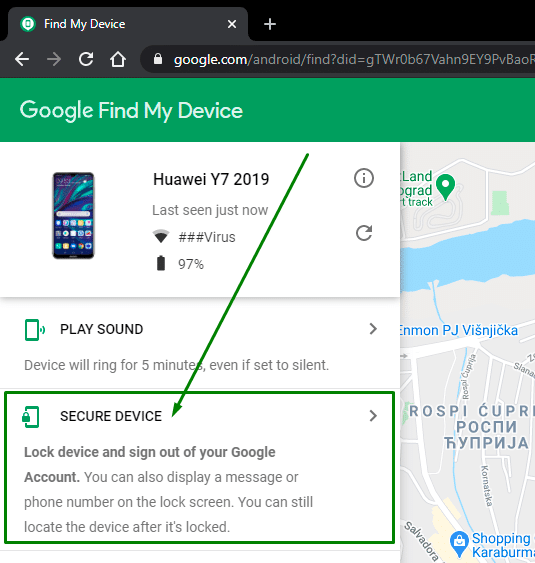535x563 pixels.
Task: Click the Huawei Y7 2019 phone image
Action: [x=74, y=215]
